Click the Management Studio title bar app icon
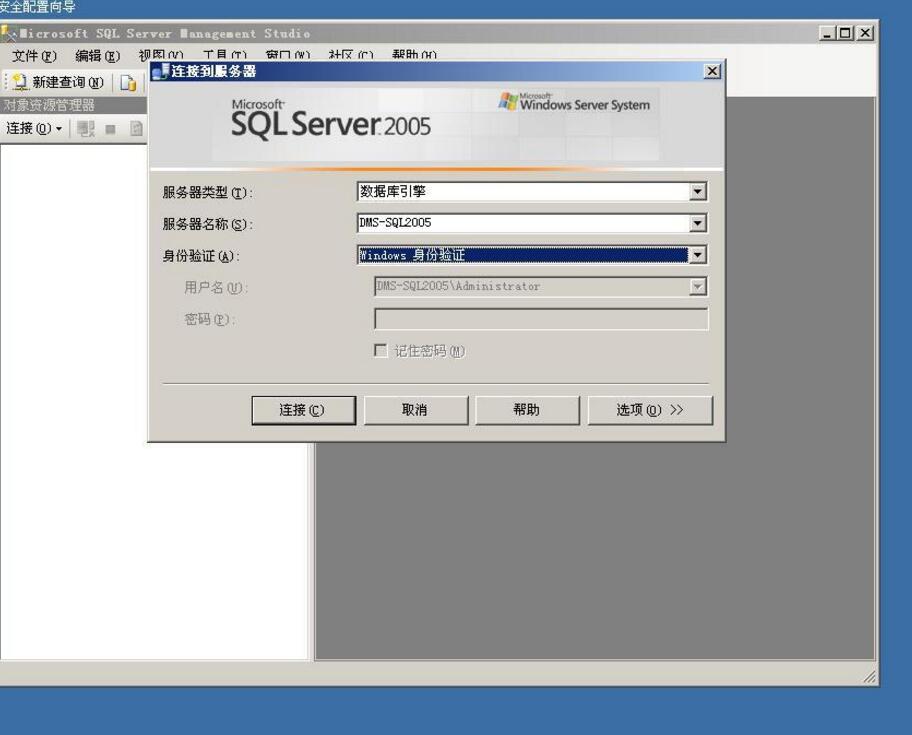This screenshot has width=912, height=735. pos(8,34)
